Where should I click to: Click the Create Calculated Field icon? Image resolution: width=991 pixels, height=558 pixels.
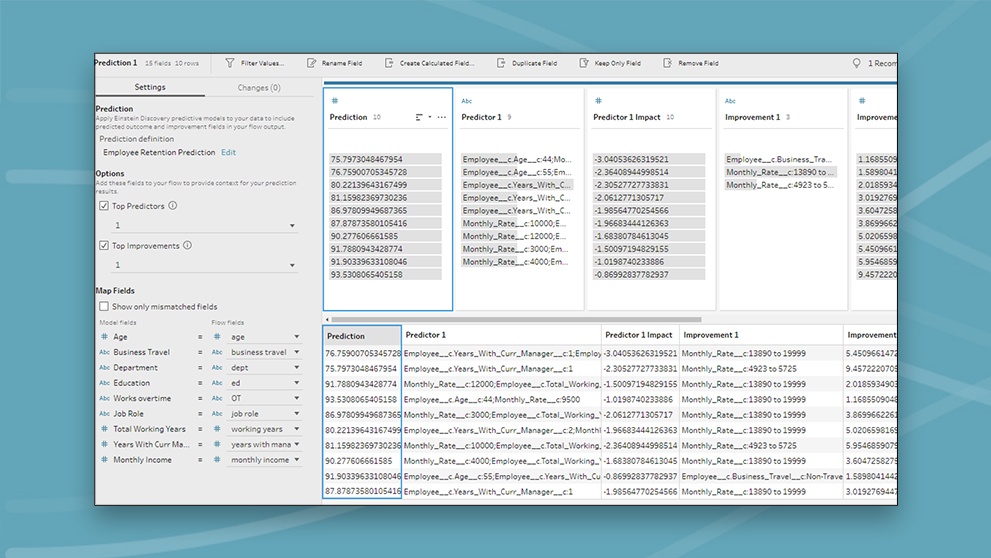[x=388, y=63]
